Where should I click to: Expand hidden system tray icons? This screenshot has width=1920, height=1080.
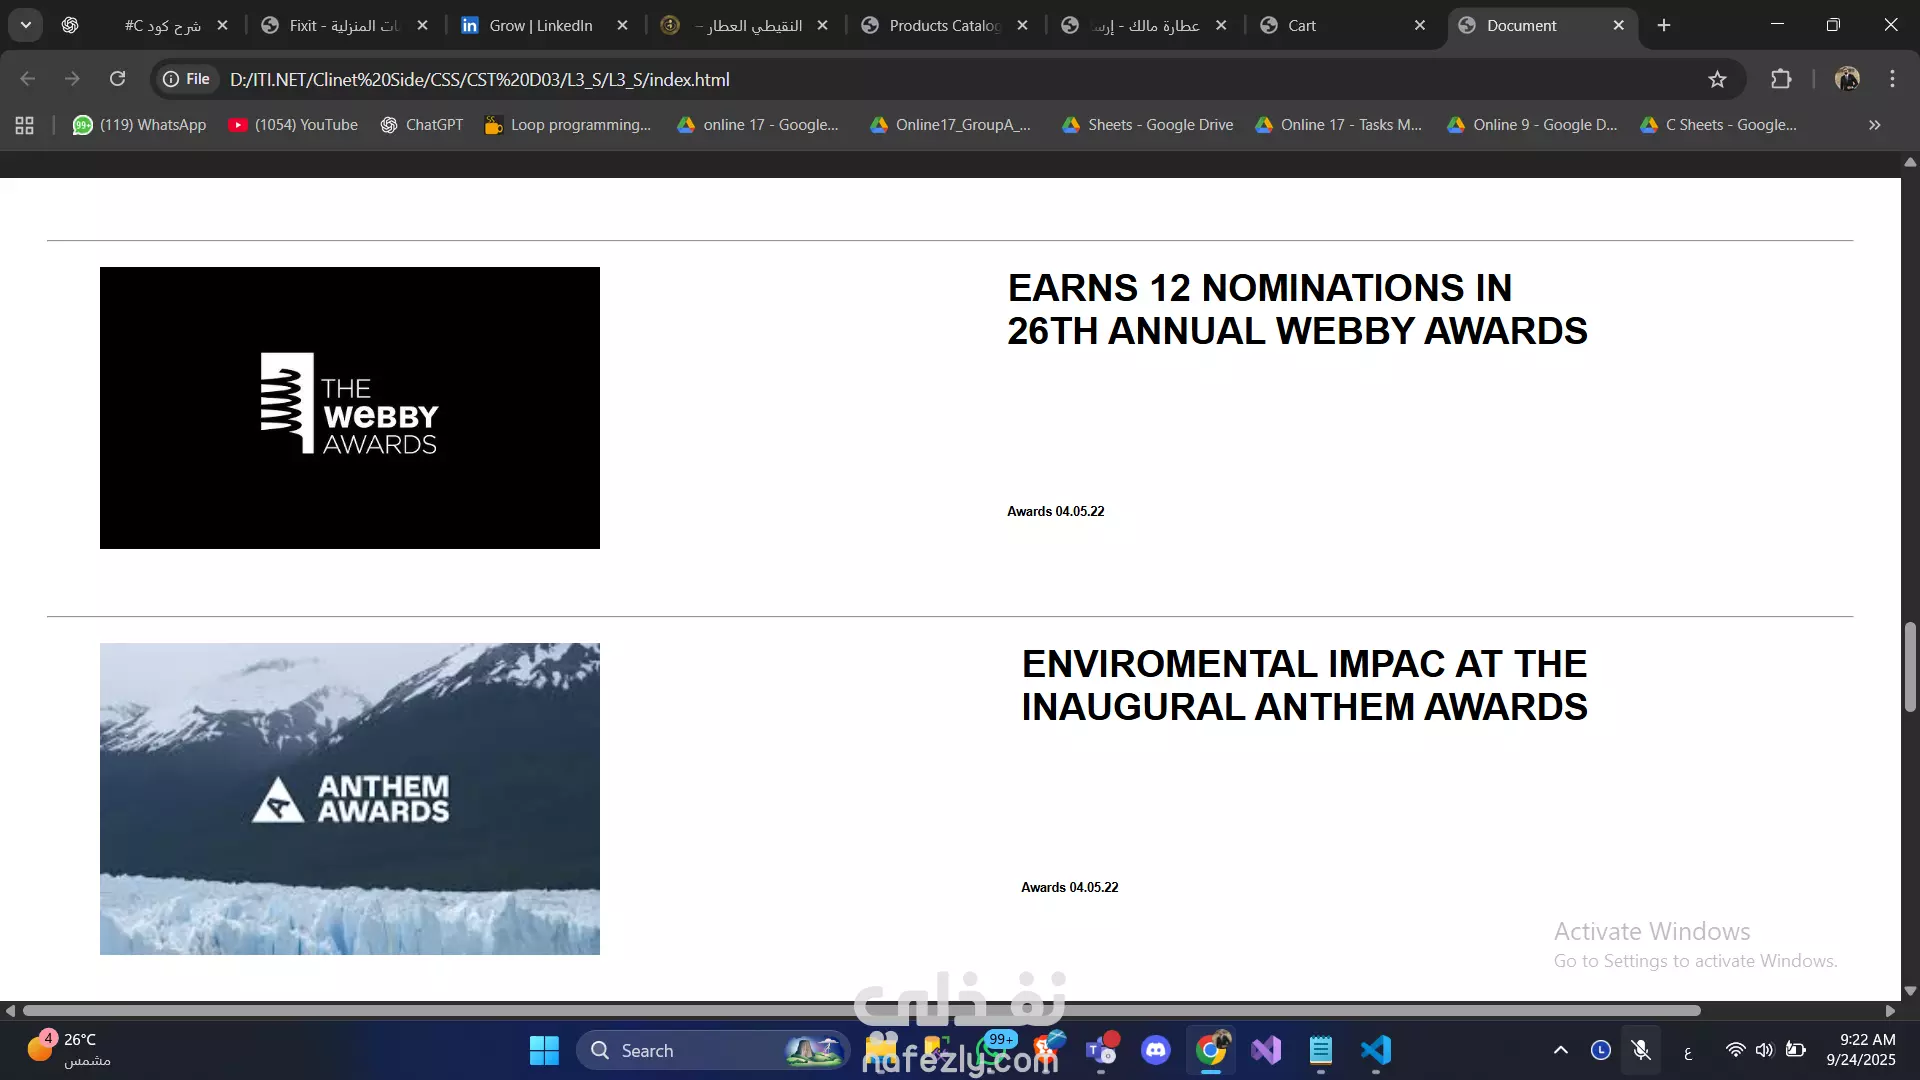[1560, 1050]
